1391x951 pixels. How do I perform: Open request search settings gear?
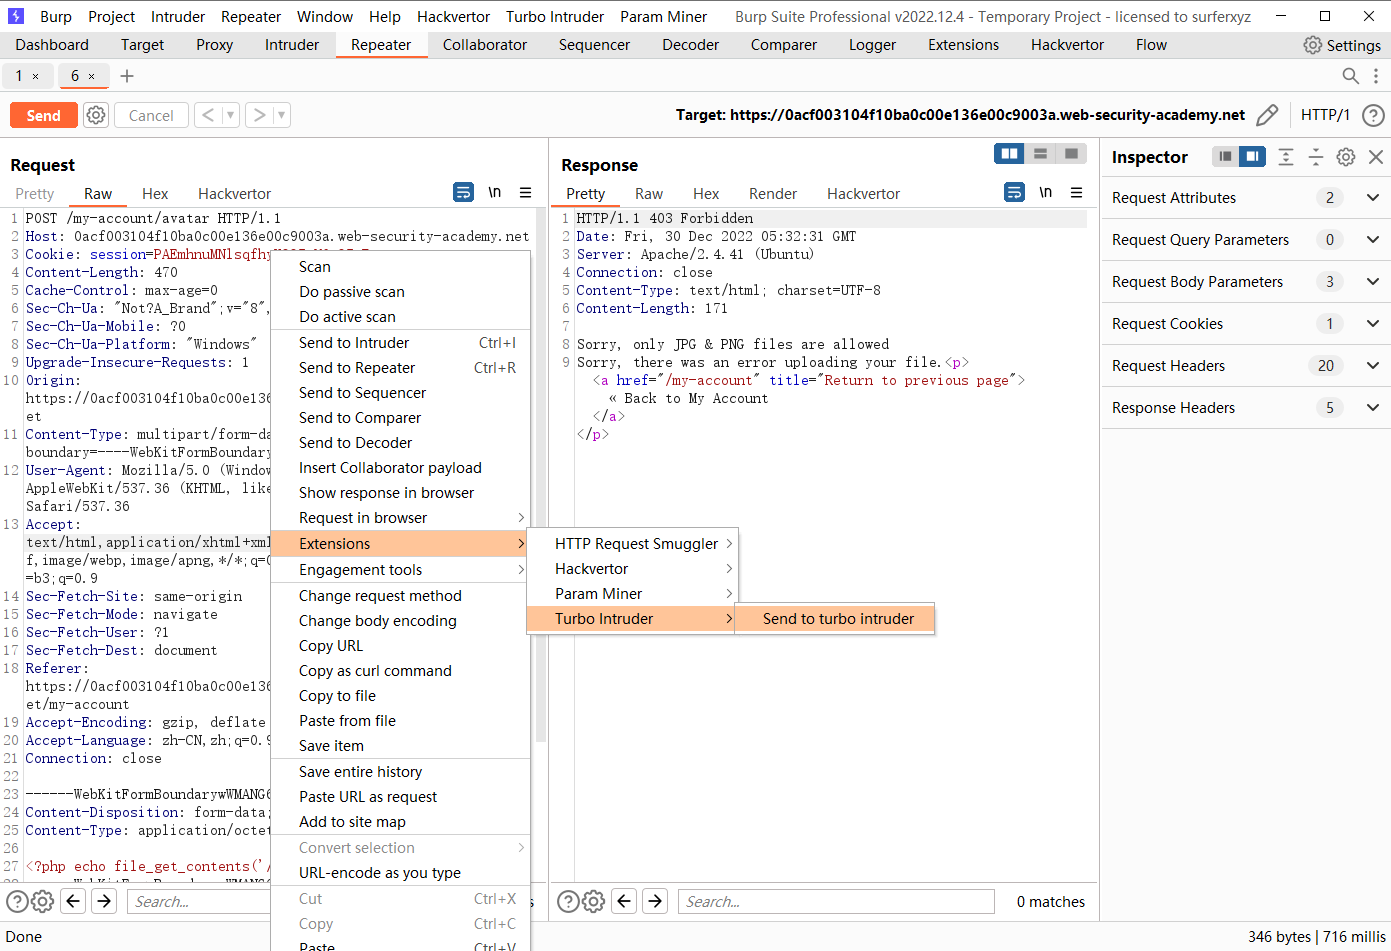point(42,901)
